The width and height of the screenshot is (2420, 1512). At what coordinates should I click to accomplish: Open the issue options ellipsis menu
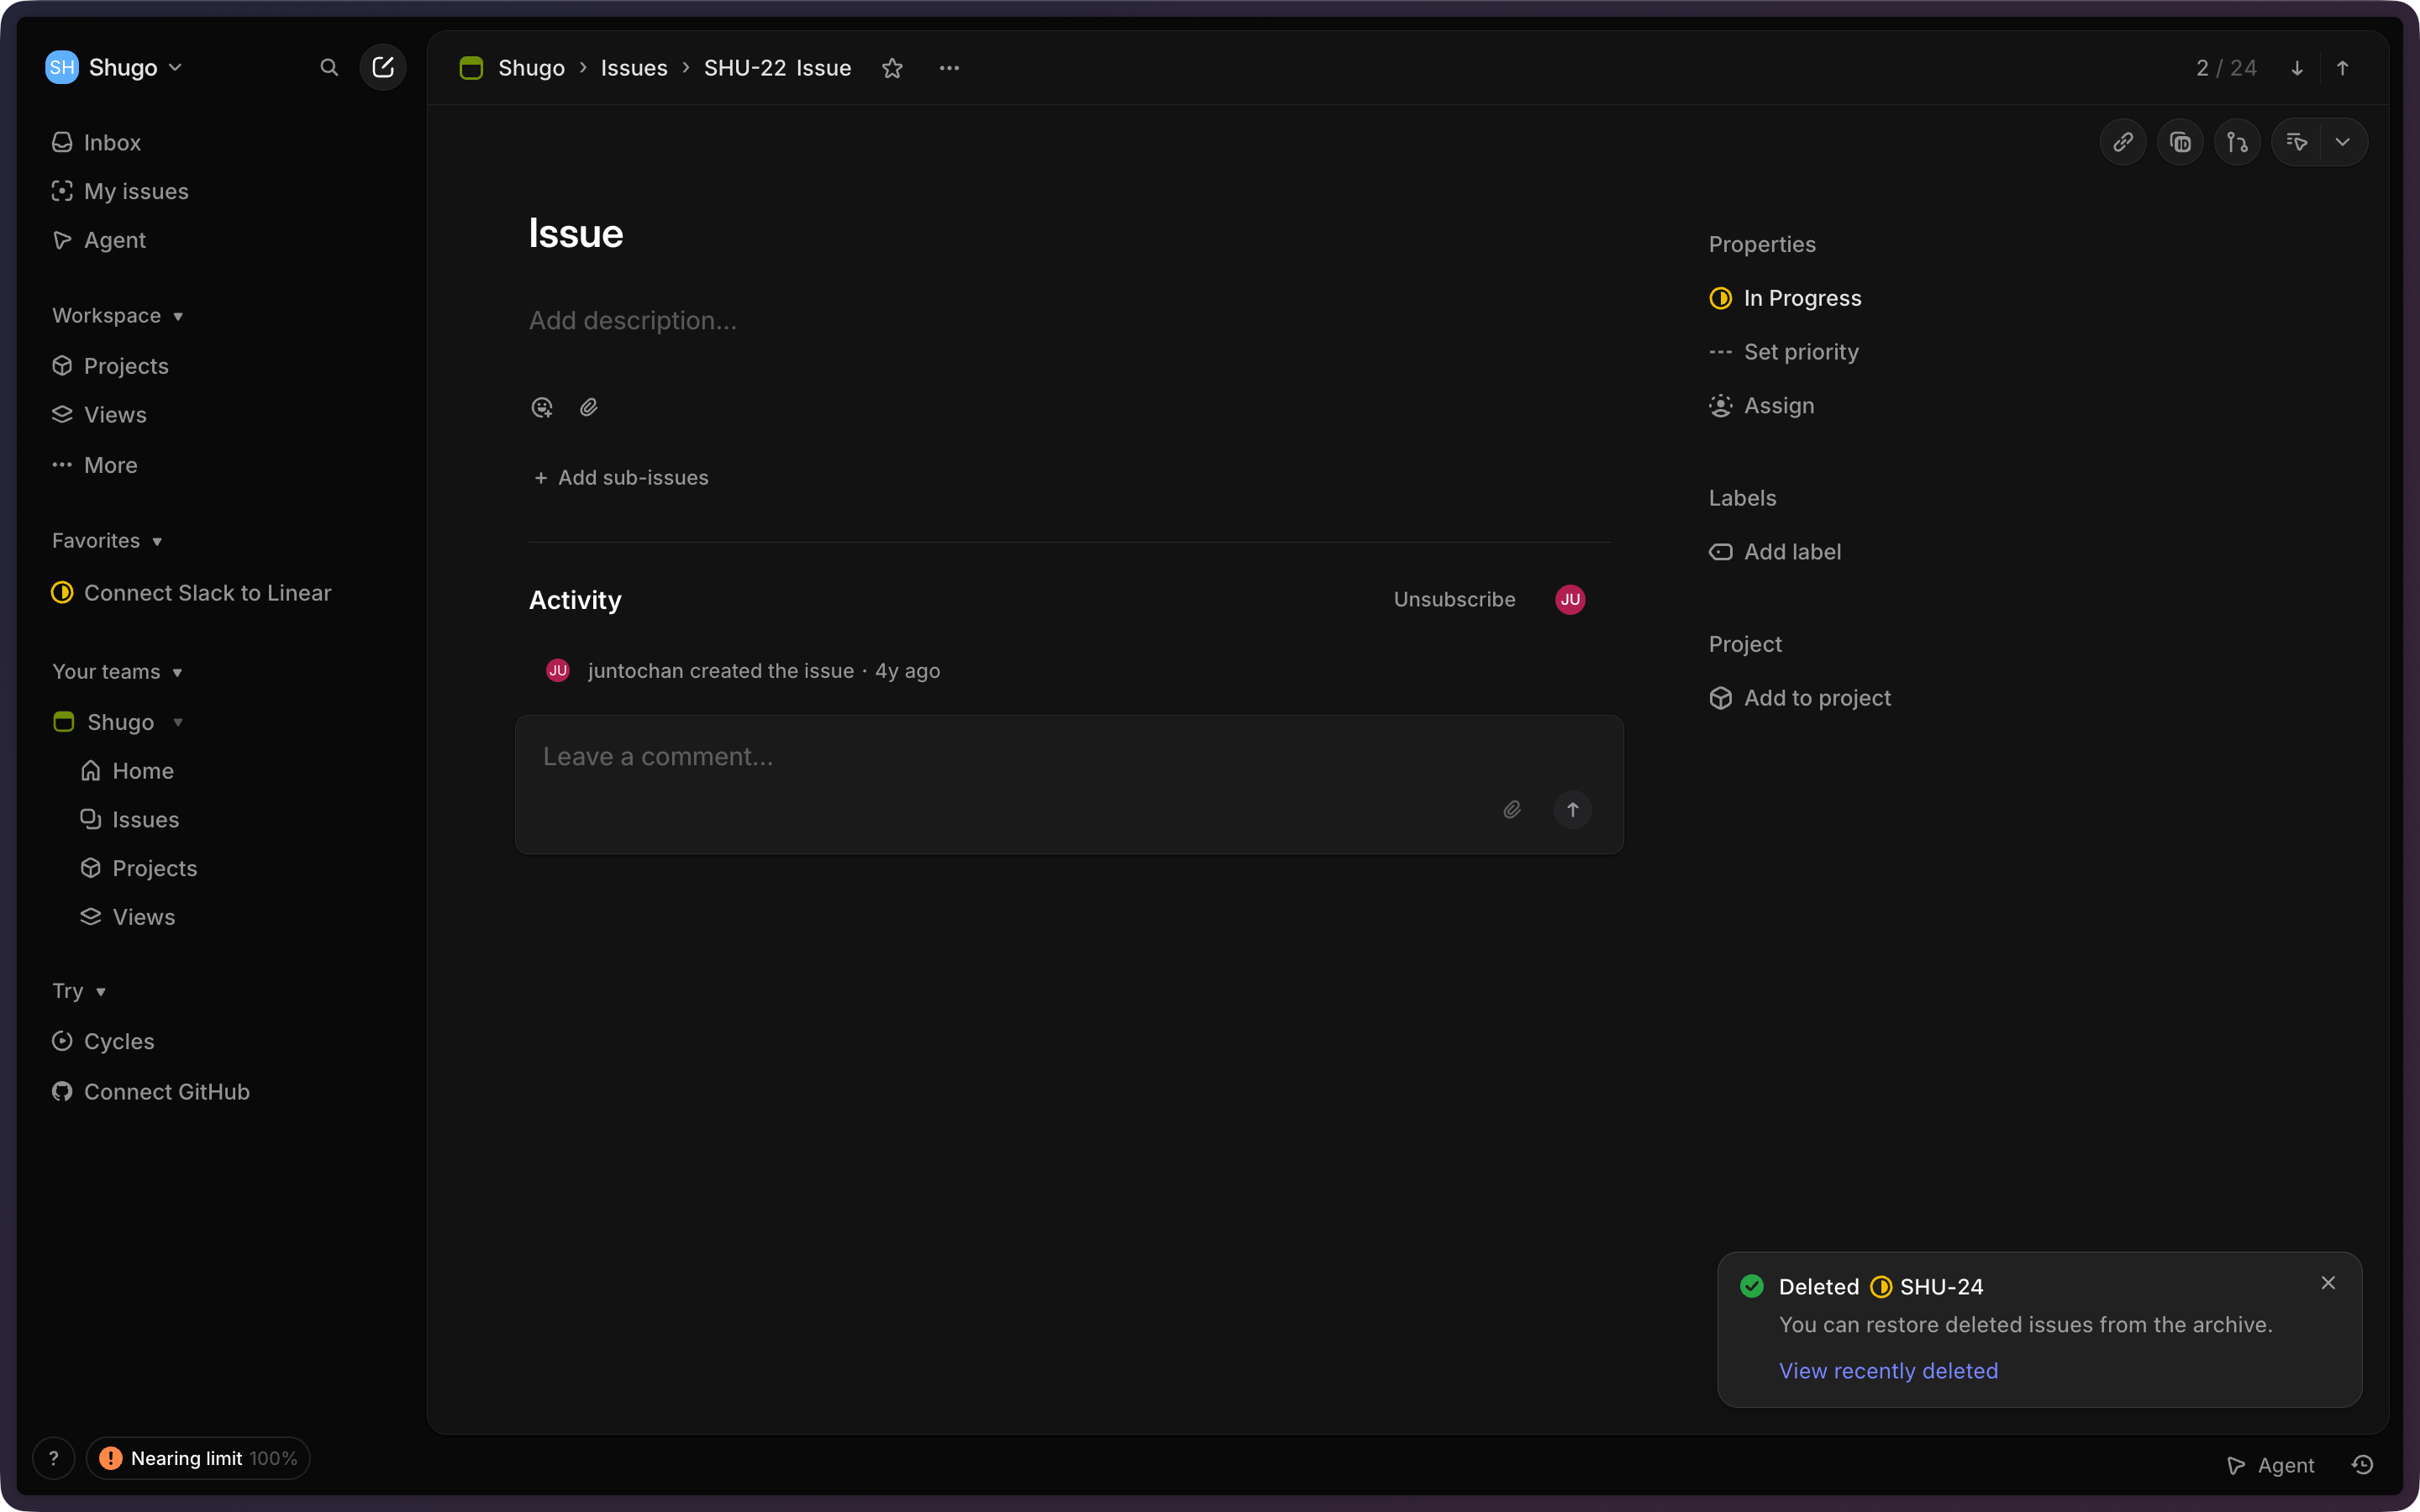click(x=949, y=68)
